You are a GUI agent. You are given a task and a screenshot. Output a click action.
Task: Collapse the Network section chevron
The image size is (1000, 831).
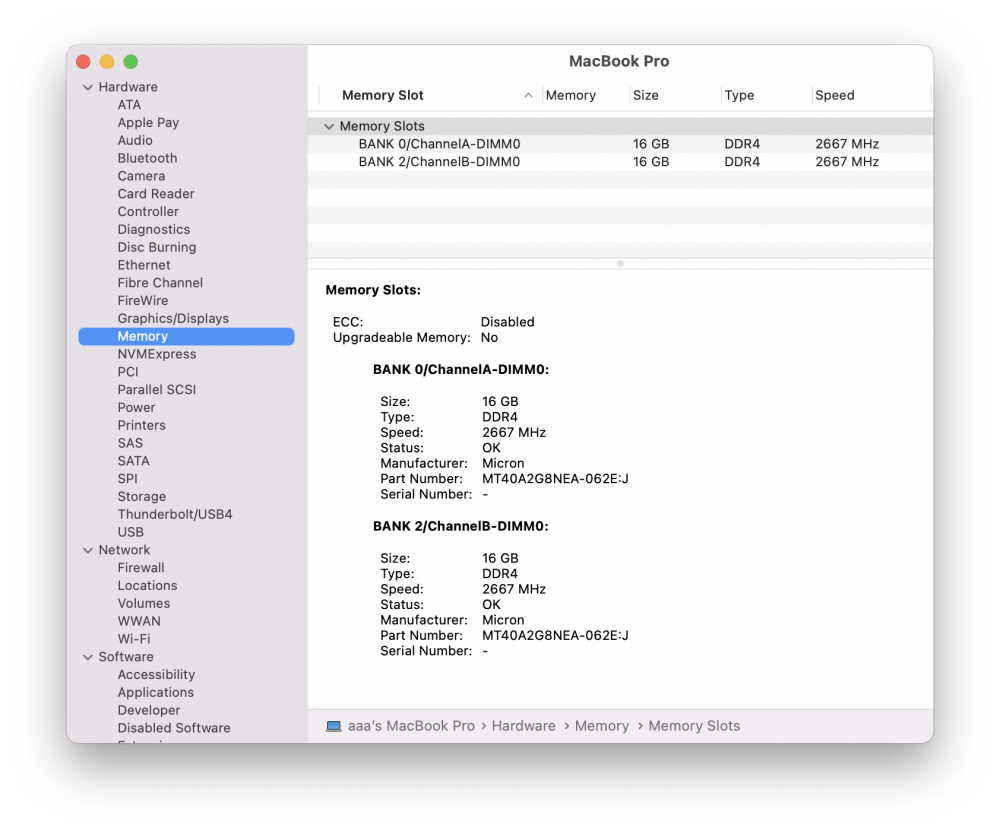tap(88, 550)
